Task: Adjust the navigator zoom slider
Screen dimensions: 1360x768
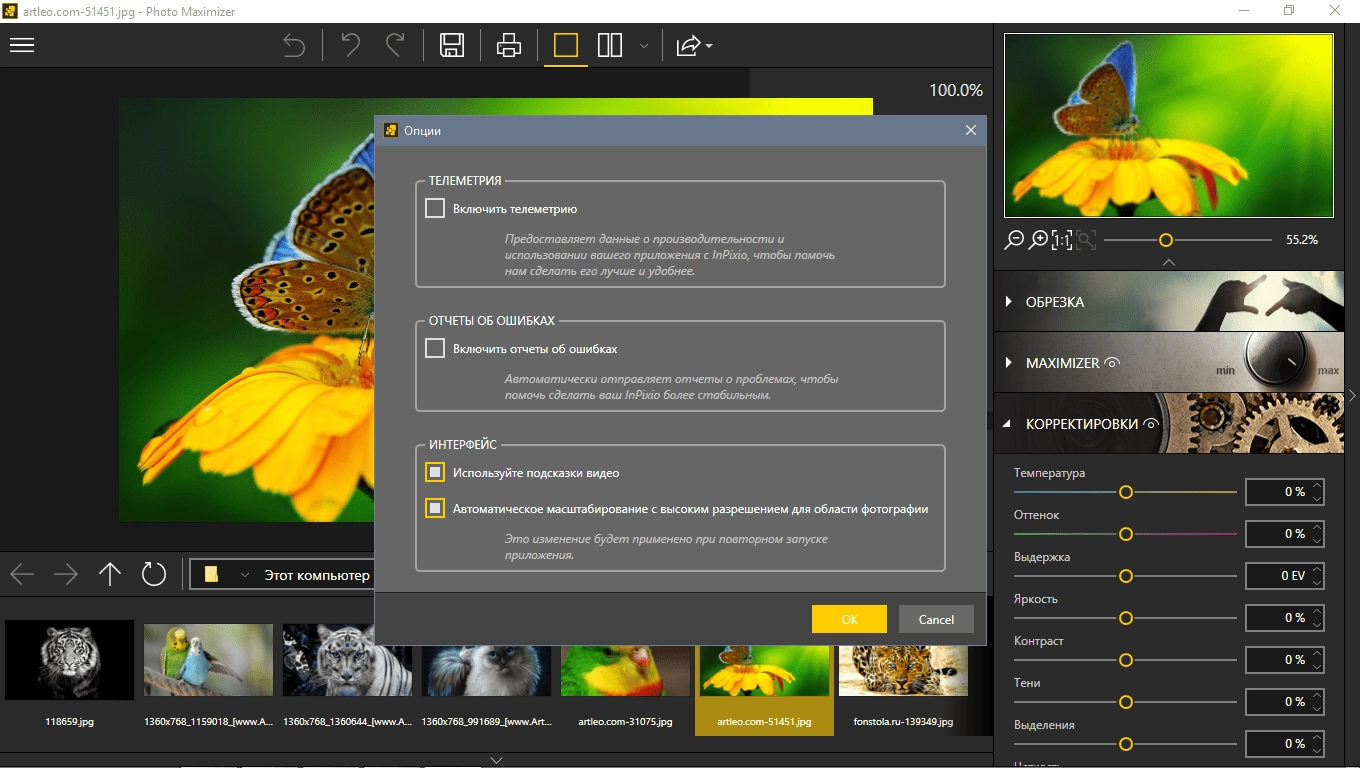Action: (x=1166, y=240)
